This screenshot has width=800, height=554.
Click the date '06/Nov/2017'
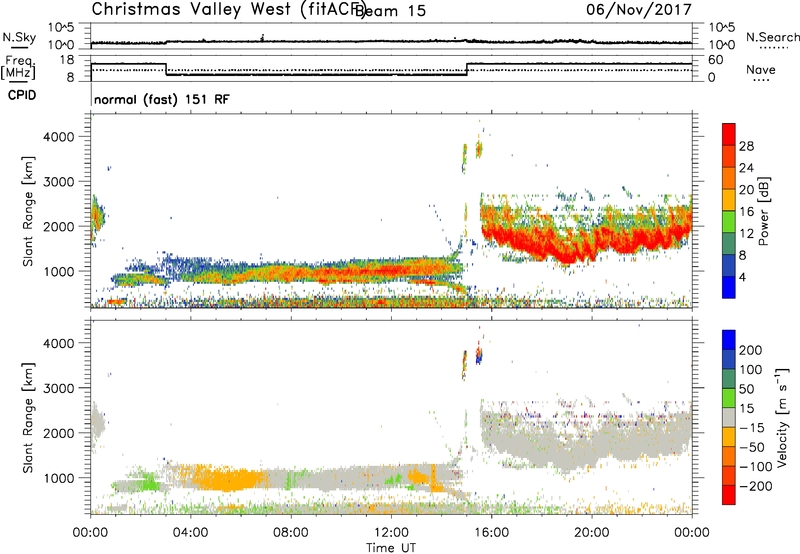639,9
